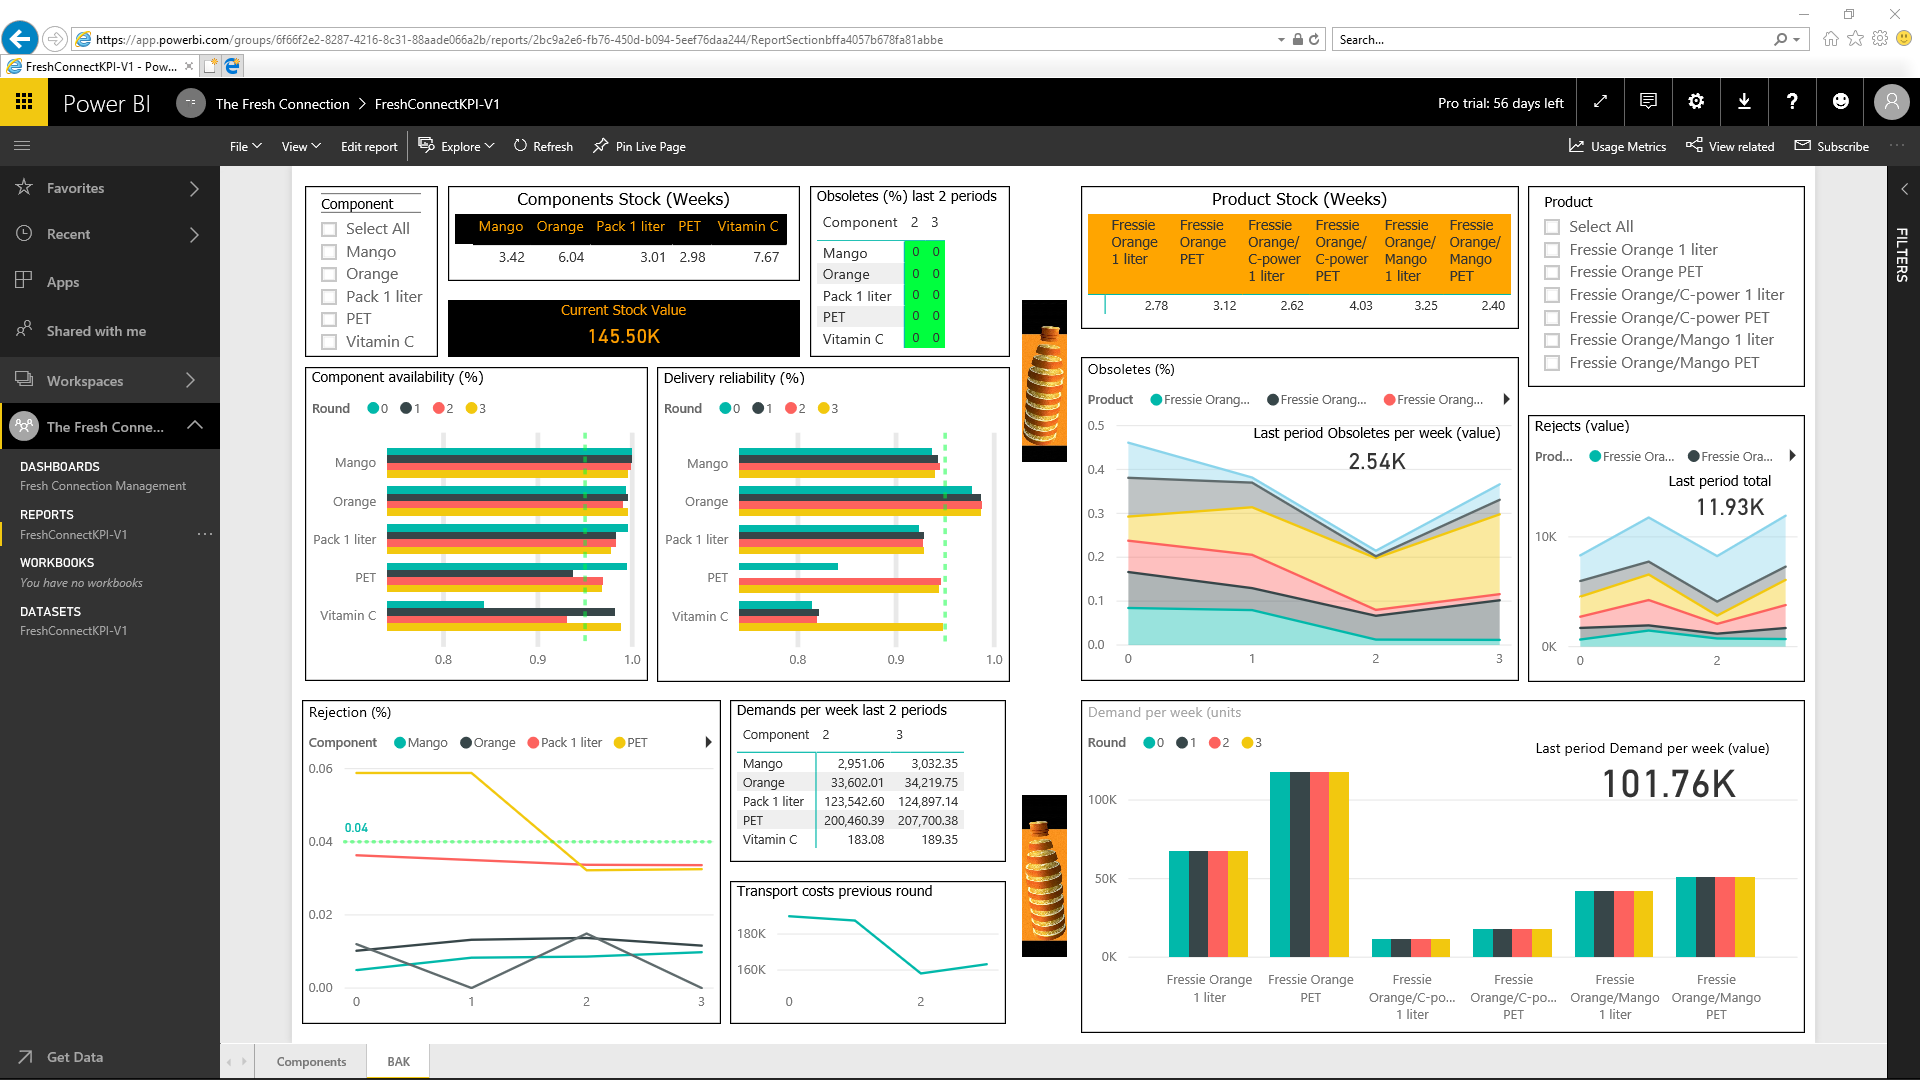The height and width of the screenshot is (1080, 1920).
Task: Click The Fresh Connection breadcrumb link
Action: tap(282, 104)
